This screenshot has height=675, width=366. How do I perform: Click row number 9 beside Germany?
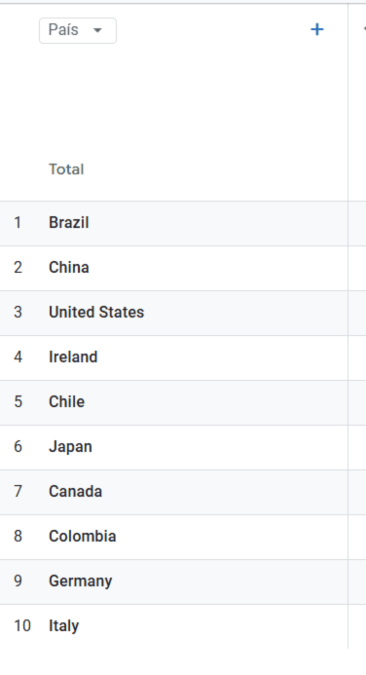(x=18, y=581)
